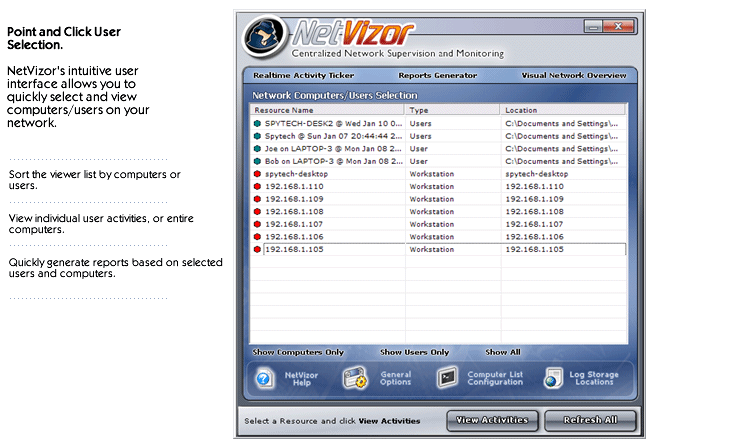Image resolution: width=731 pixels, height=445 pixels.
Task: Open Computer List Configuration icon
Action: click(448, 379)
